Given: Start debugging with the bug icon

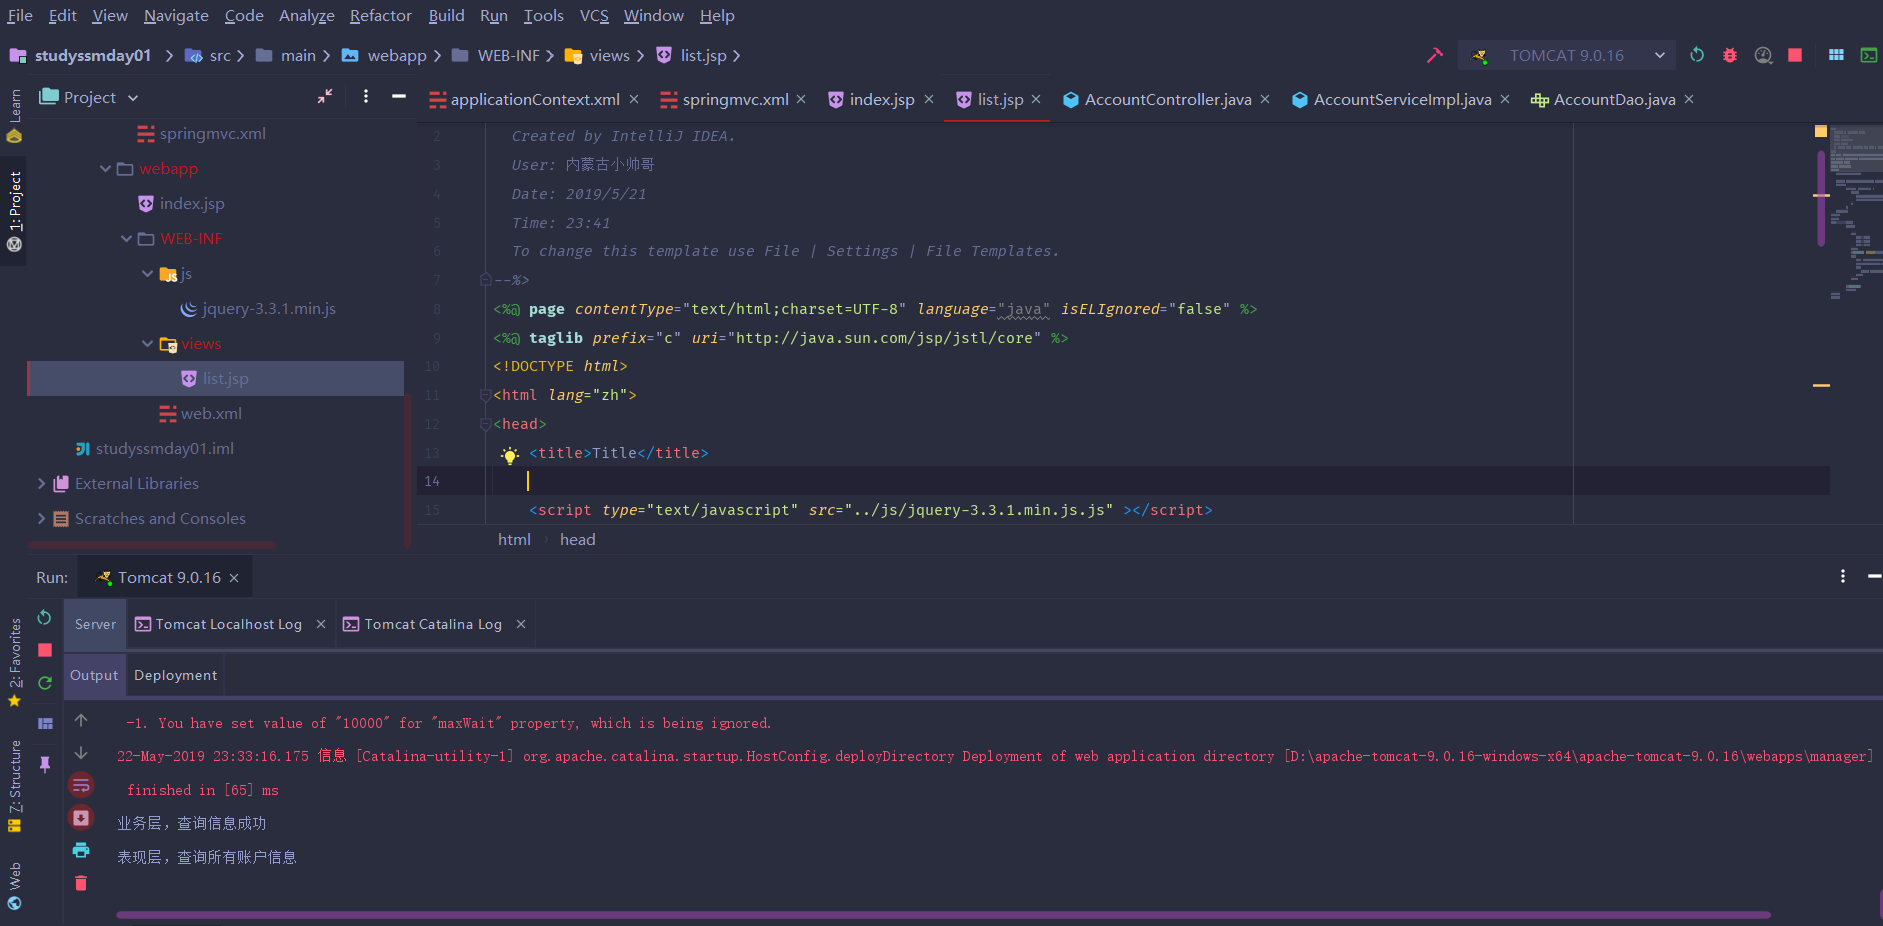Looking at the screenshot, I should 1730,55.
